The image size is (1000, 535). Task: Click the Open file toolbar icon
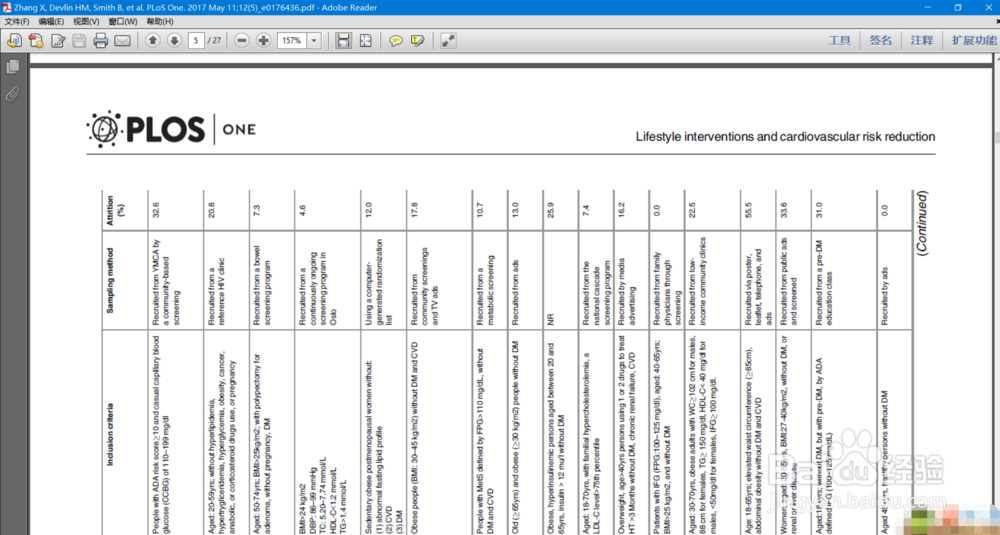14,41
